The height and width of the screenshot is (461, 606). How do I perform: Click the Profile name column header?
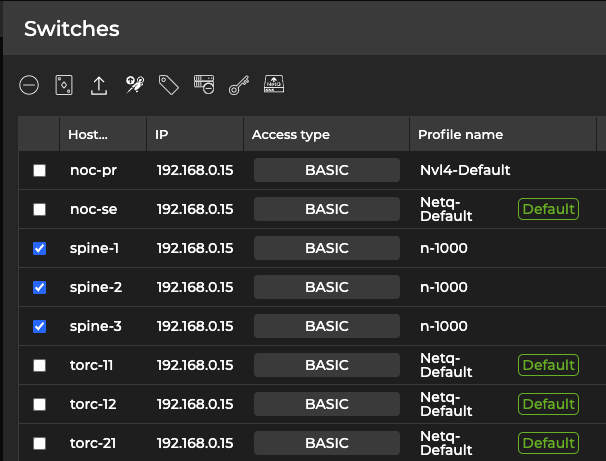point(460,135)
